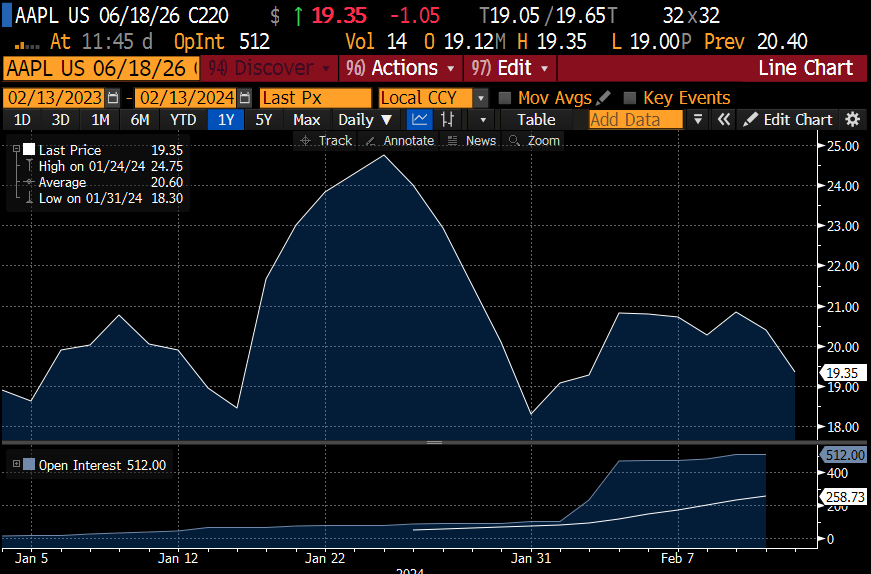Viewport: 871px width, 574px height.
Task: Click the green up-tick arrow indicator
Action: (298, 16)
